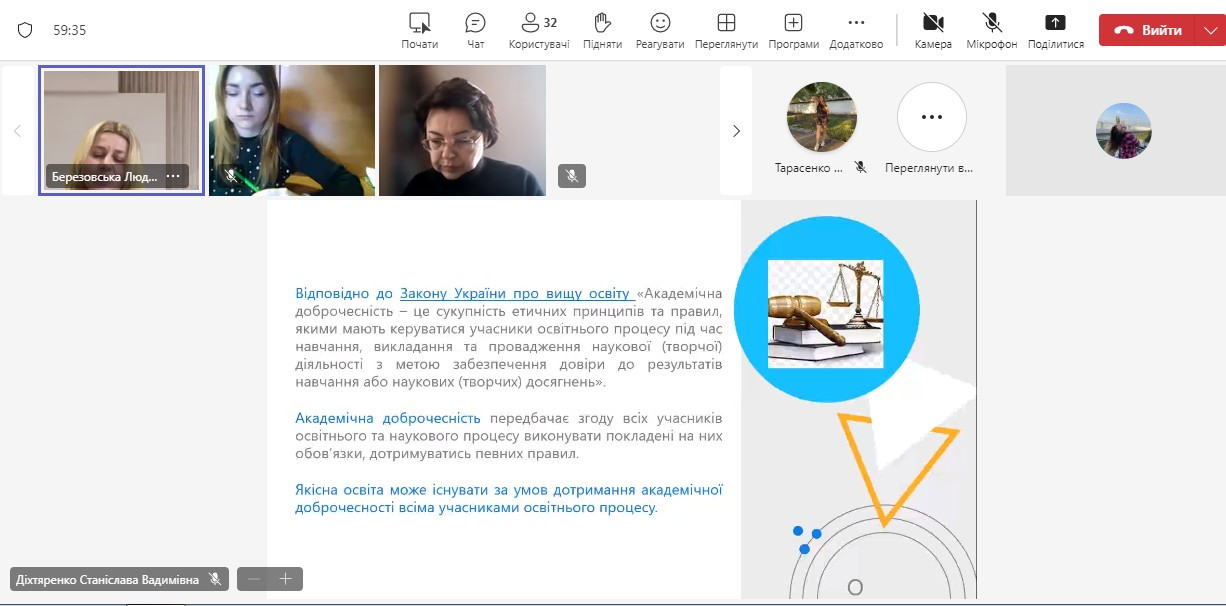Select Березовська Люд... video tile

coord(122,130)
